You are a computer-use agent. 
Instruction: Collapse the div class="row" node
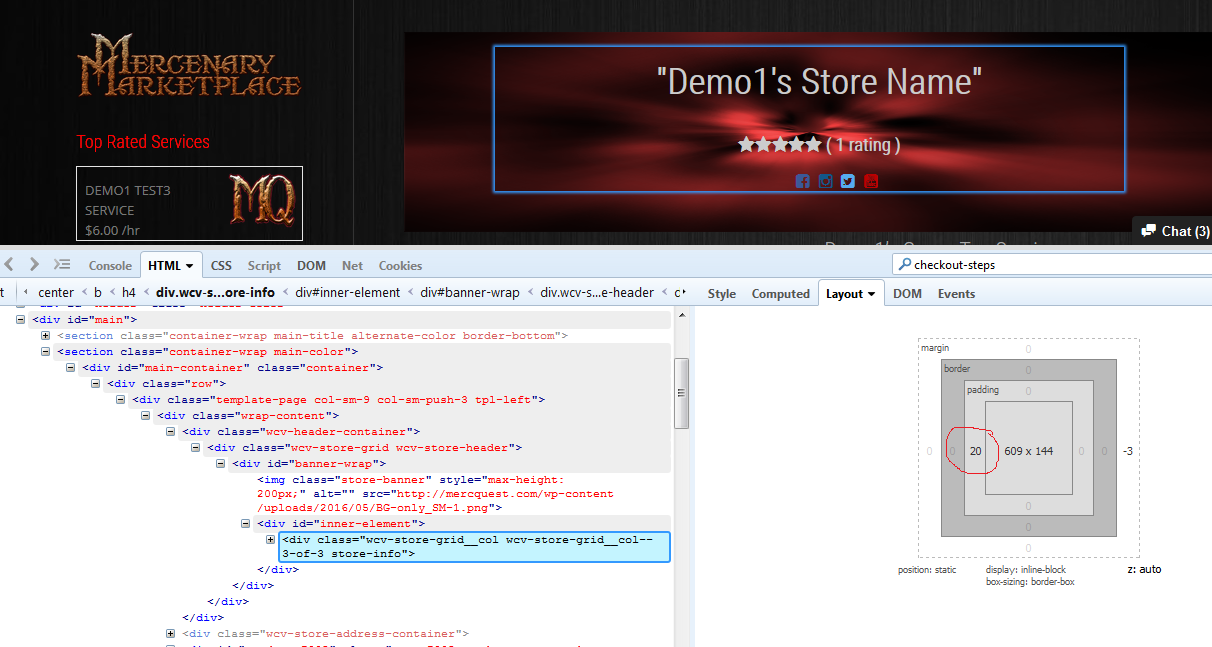pos(96,383)
